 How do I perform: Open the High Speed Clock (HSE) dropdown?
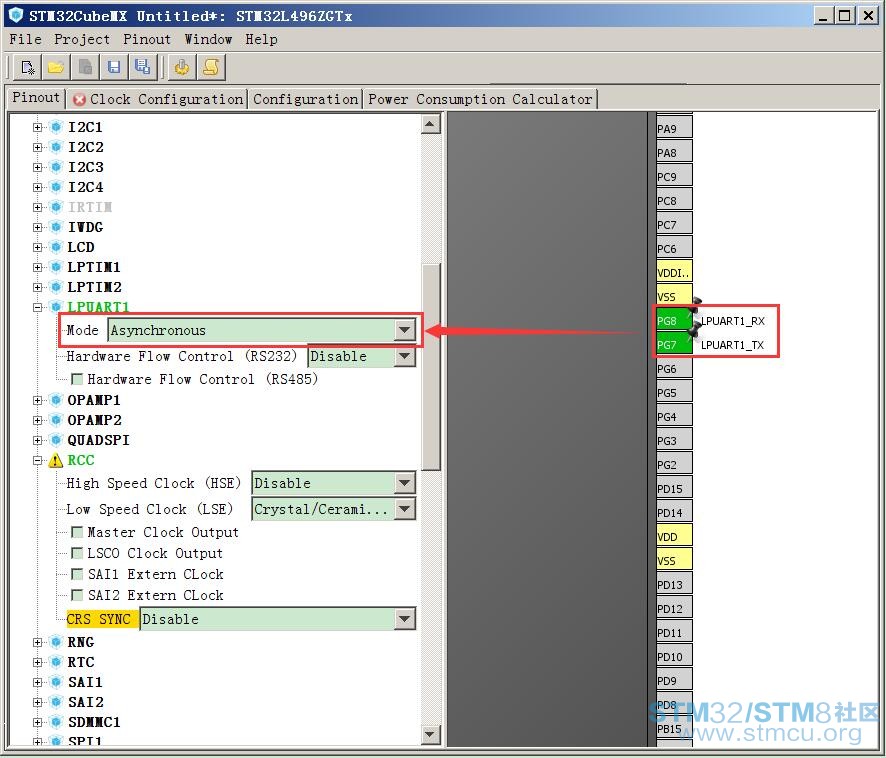click(405, 483)
